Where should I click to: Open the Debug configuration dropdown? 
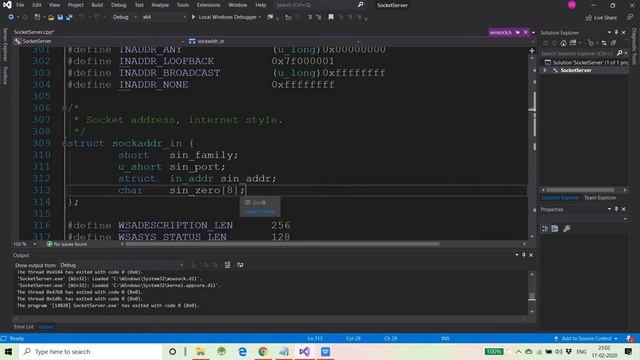124,17
